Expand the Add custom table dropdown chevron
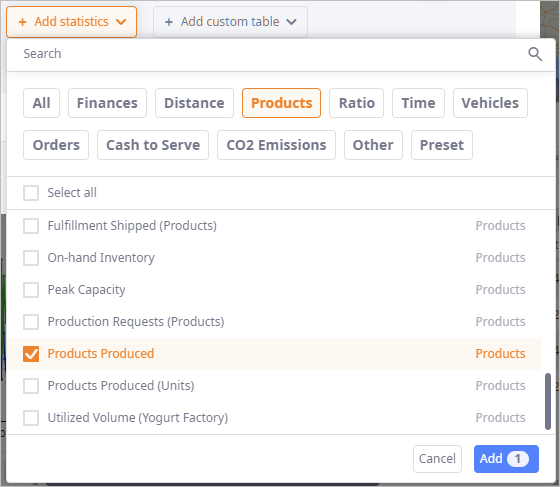This screenshot has width=560, height=487. 291,22
